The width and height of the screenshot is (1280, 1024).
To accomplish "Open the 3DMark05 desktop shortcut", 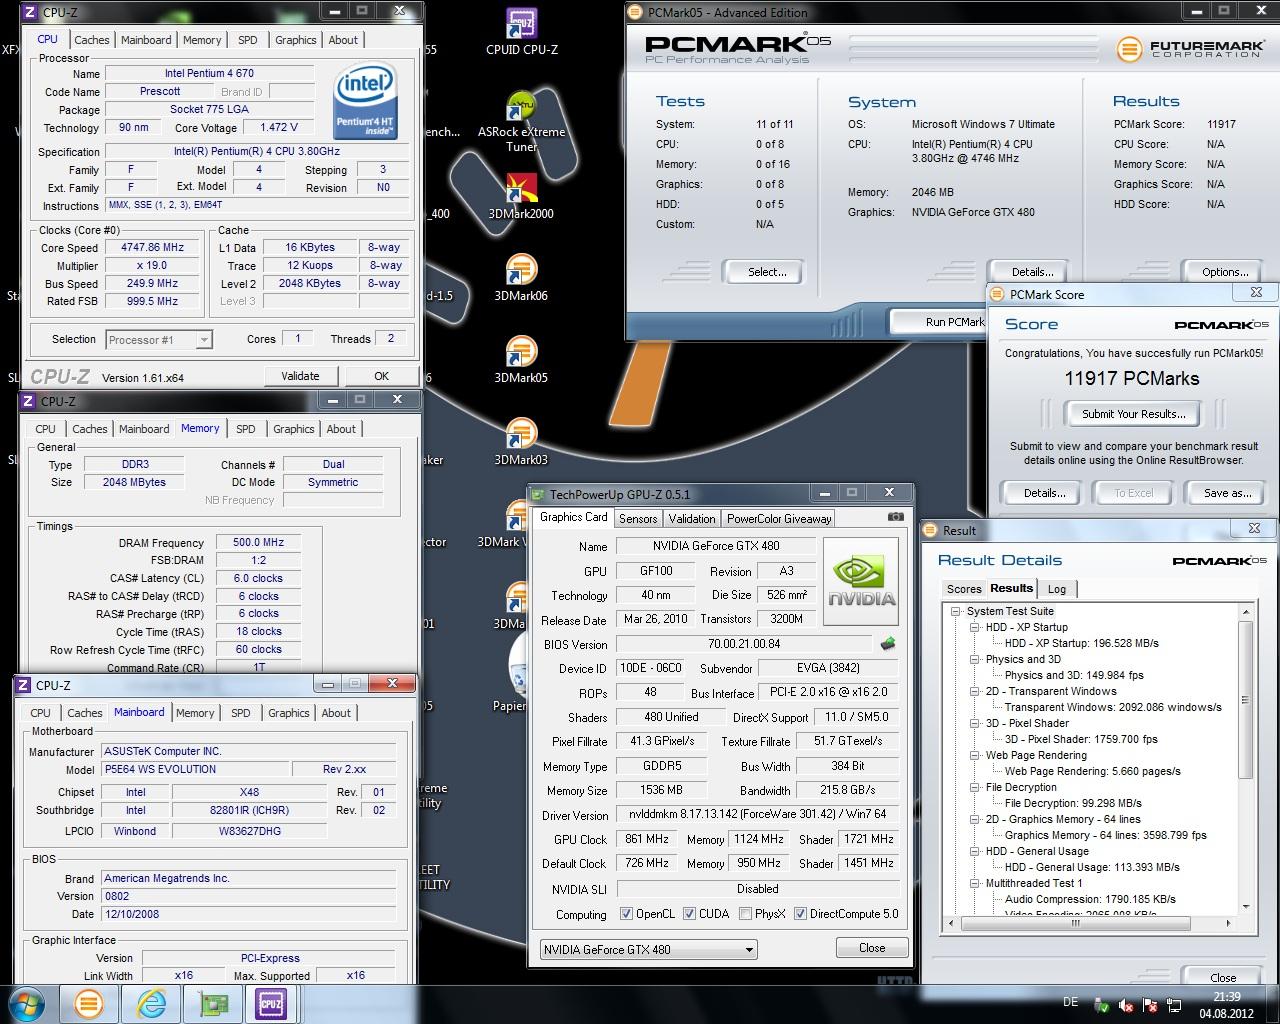I will pyautogui.click(x=521, y=359).
